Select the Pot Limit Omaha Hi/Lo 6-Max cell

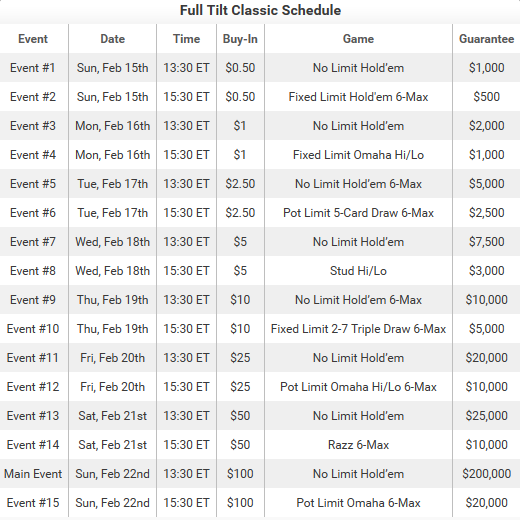pos(358,387)
